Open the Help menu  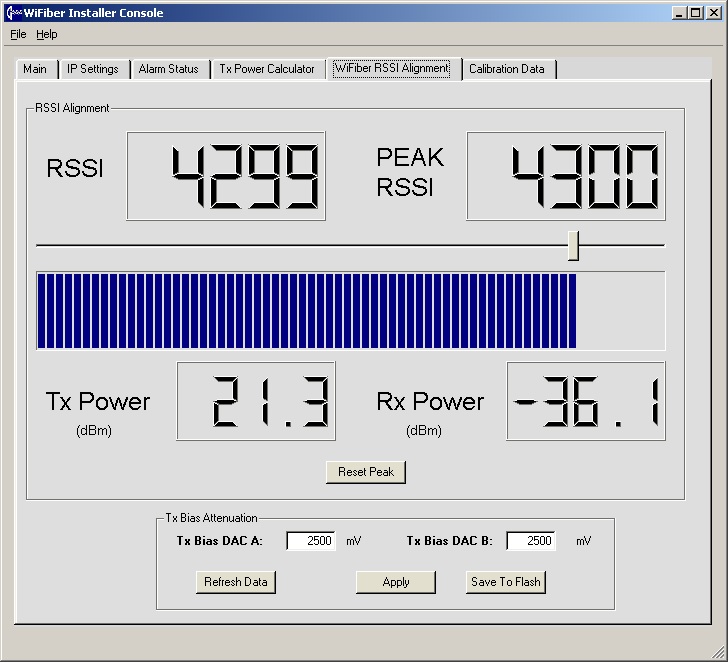tap(46, 34)
